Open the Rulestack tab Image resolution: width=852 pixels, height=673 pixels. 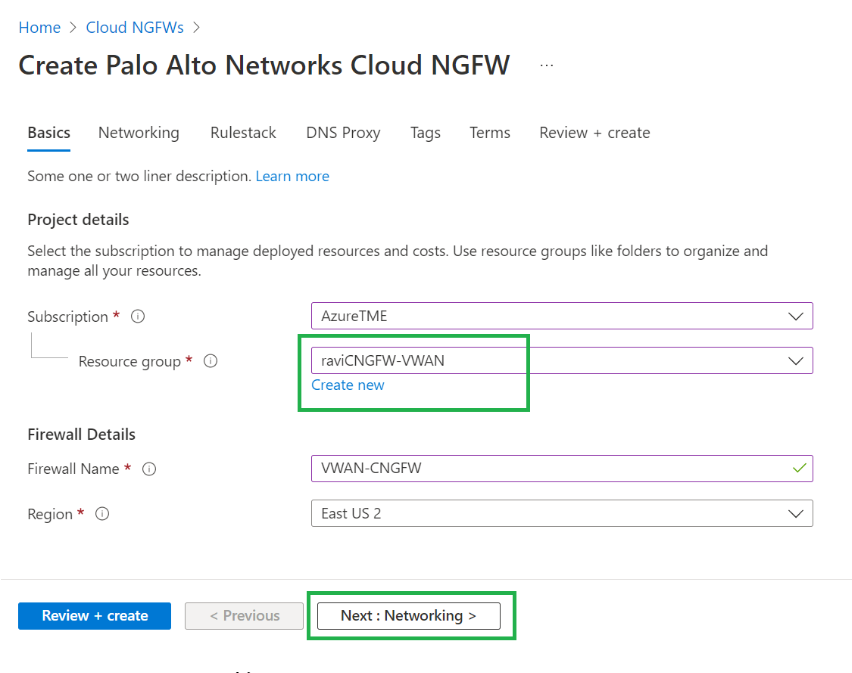point(242,133)
